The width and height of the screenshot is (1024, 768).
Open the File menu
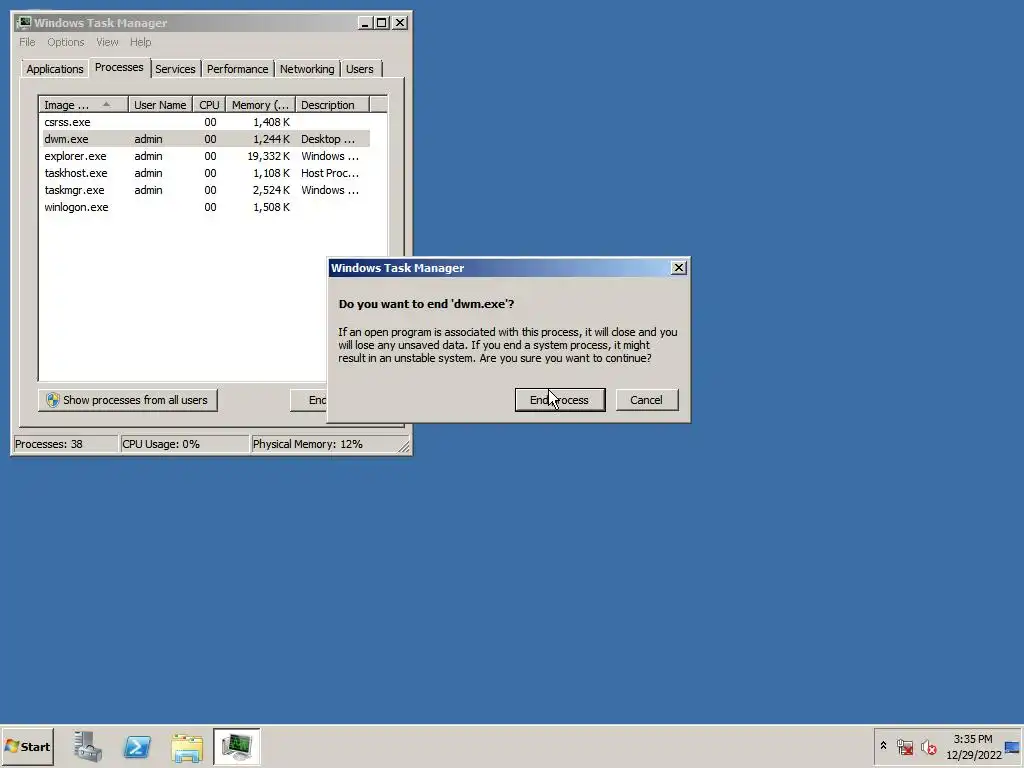tap(27, 42)
